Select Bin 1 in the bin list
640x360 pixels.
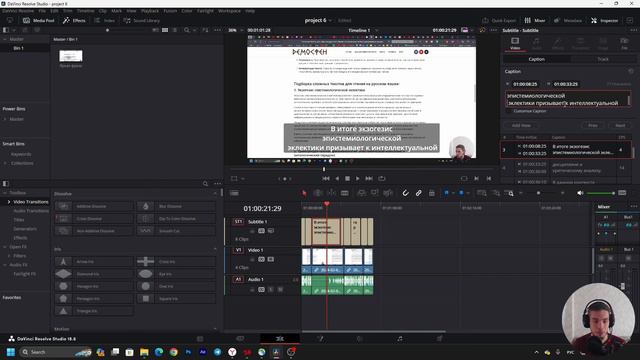pos(18,48)
